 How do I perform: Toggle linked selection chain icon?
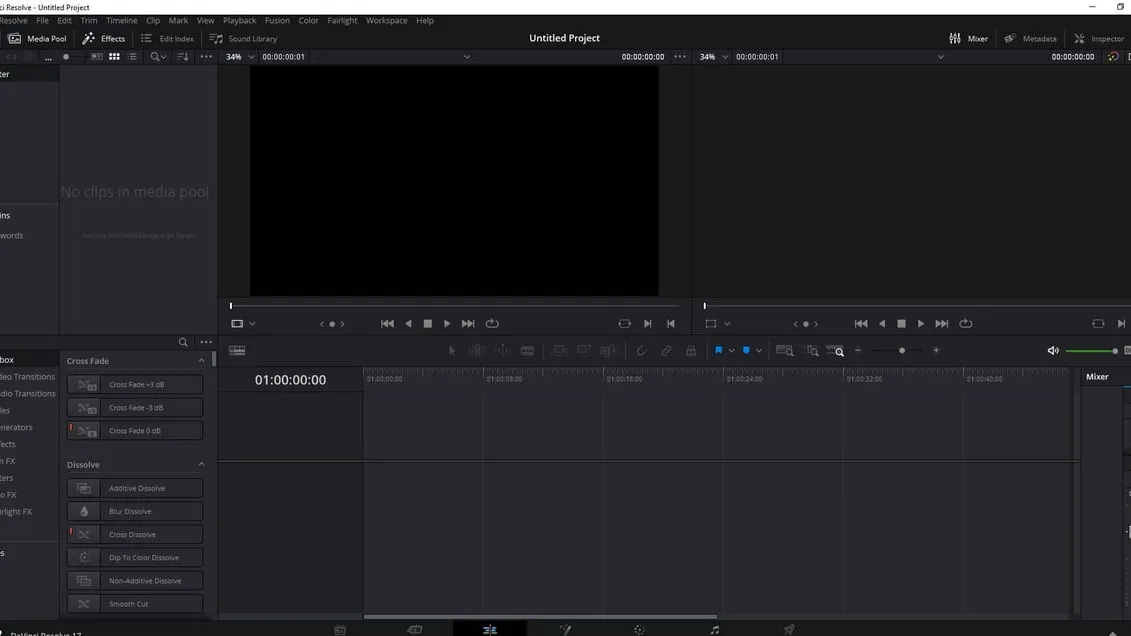pyautogui.click(x=667, y=350)
